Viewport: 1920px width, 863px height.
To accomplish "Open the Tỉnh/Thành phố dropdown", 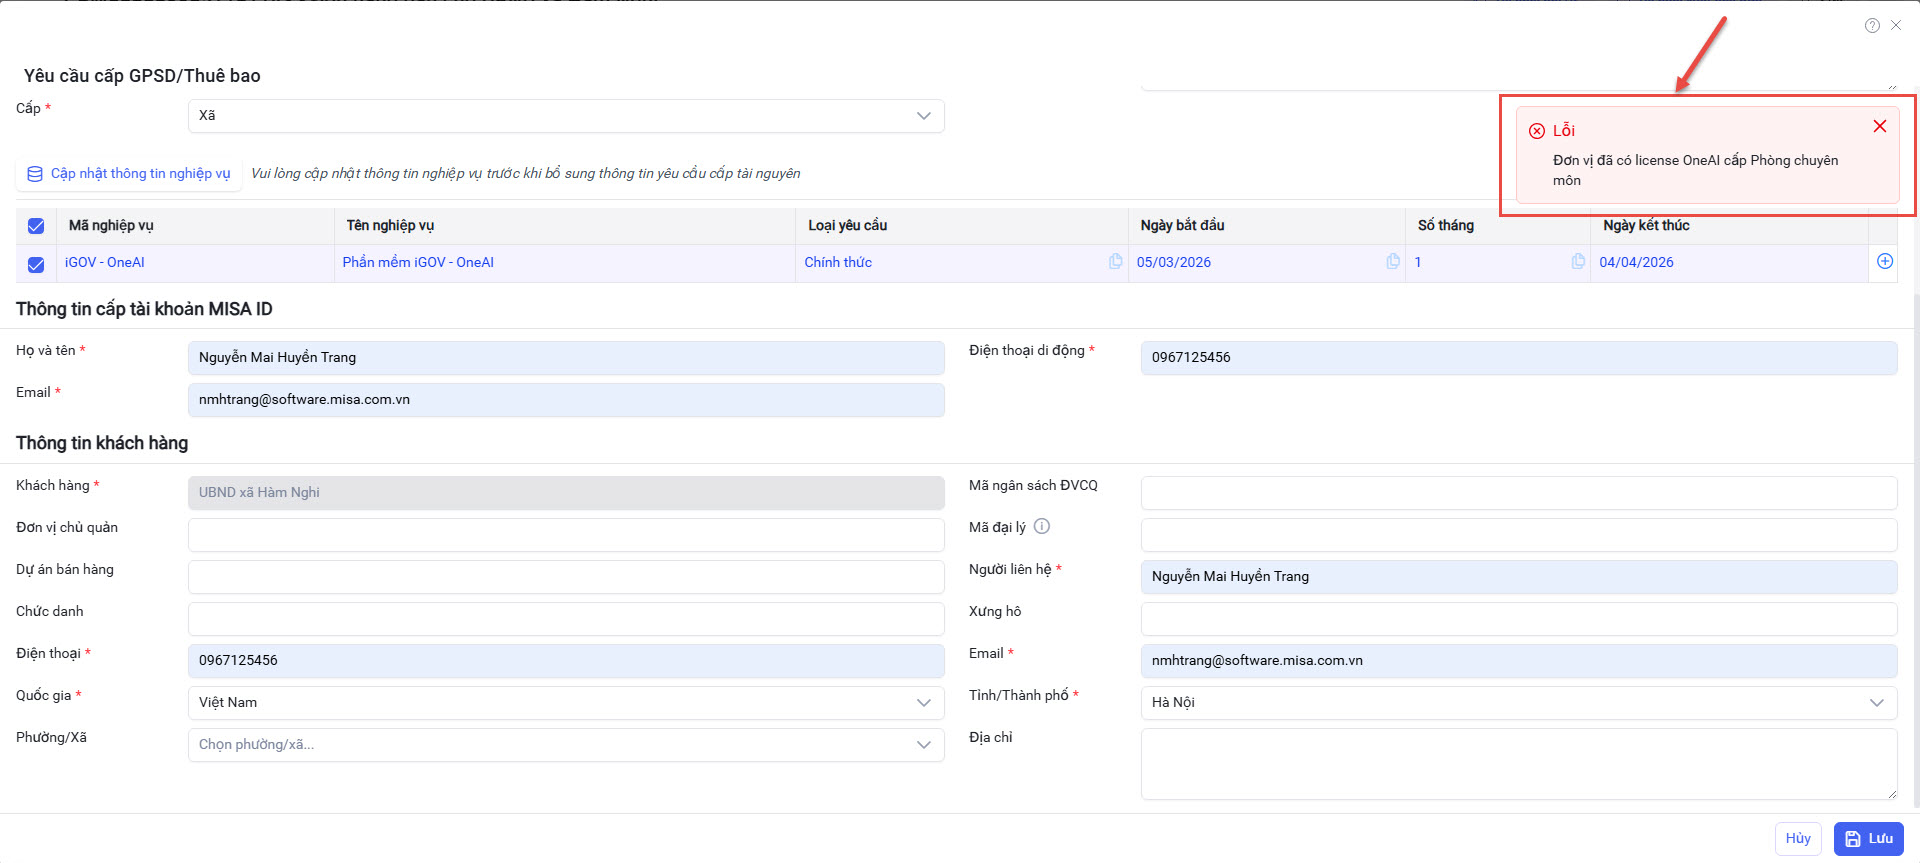I will click(1518, 702).
